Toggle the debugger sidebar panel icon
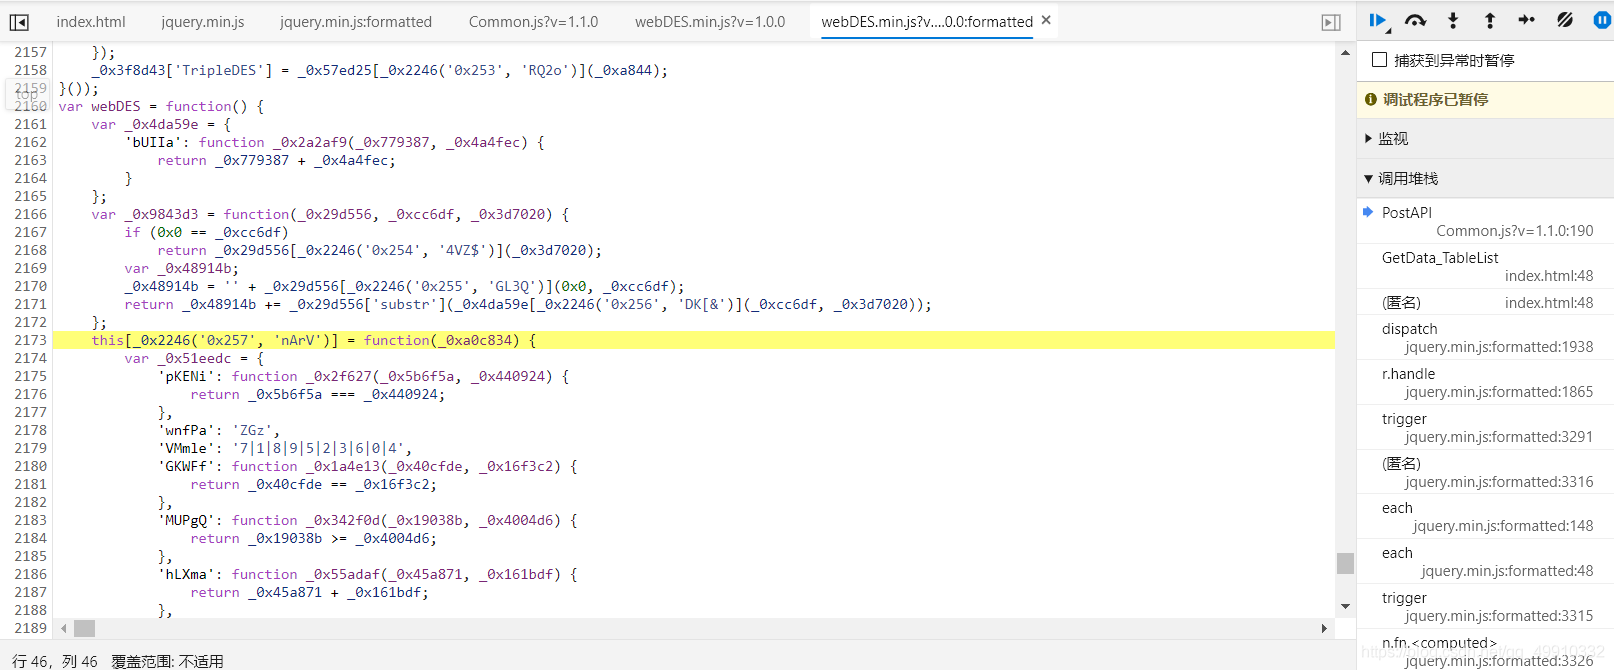 [x=1331, y=22]
